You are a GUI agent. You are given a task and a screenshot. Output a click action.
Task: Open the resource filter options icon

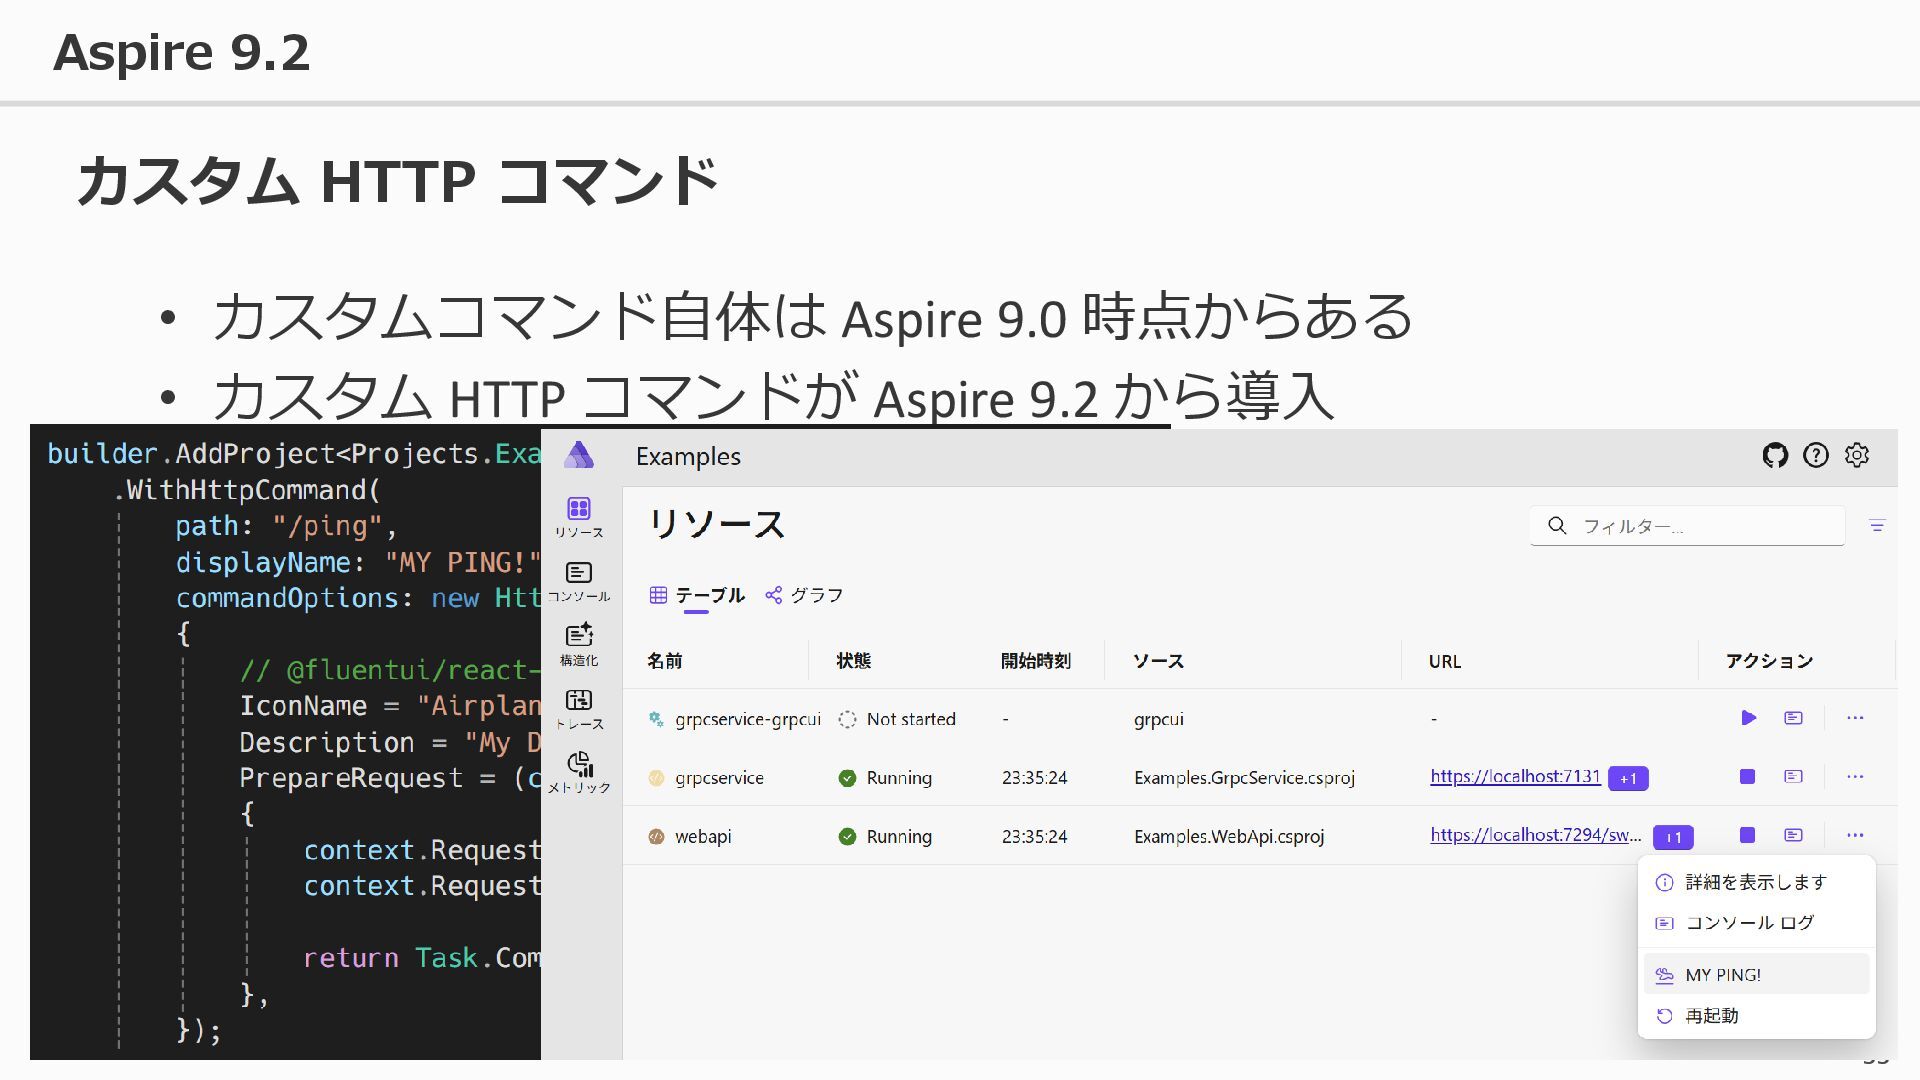coord(1877,526)
